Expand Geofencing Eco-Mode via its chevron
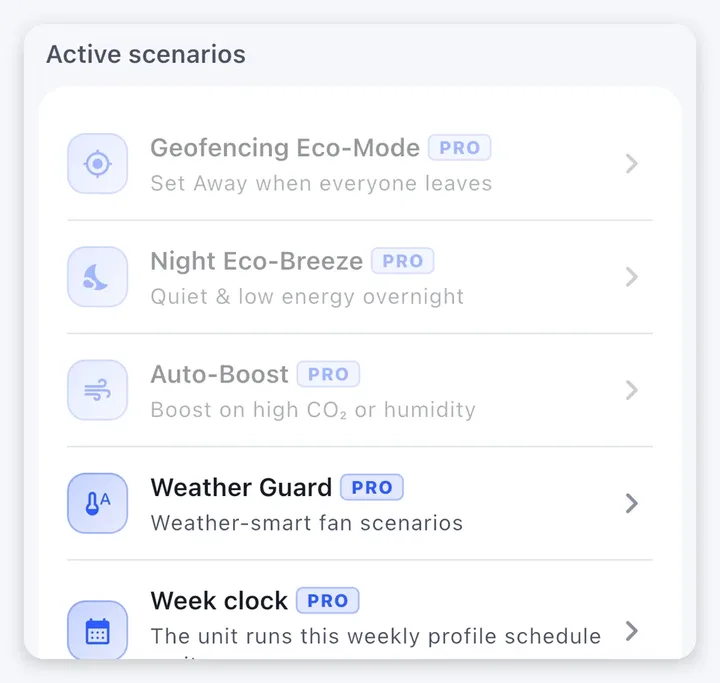 [x=632, y=164]
